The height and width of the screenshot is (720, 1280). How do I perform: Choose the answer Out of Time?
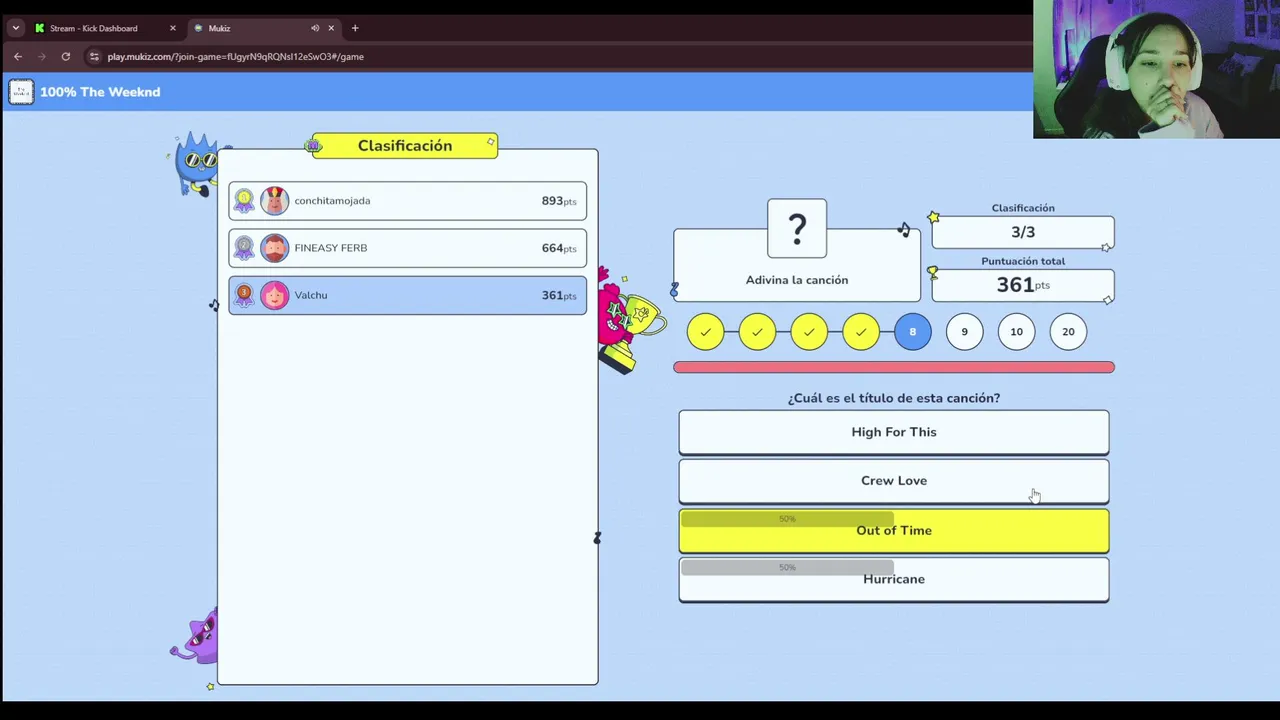(x=894, y=530)
